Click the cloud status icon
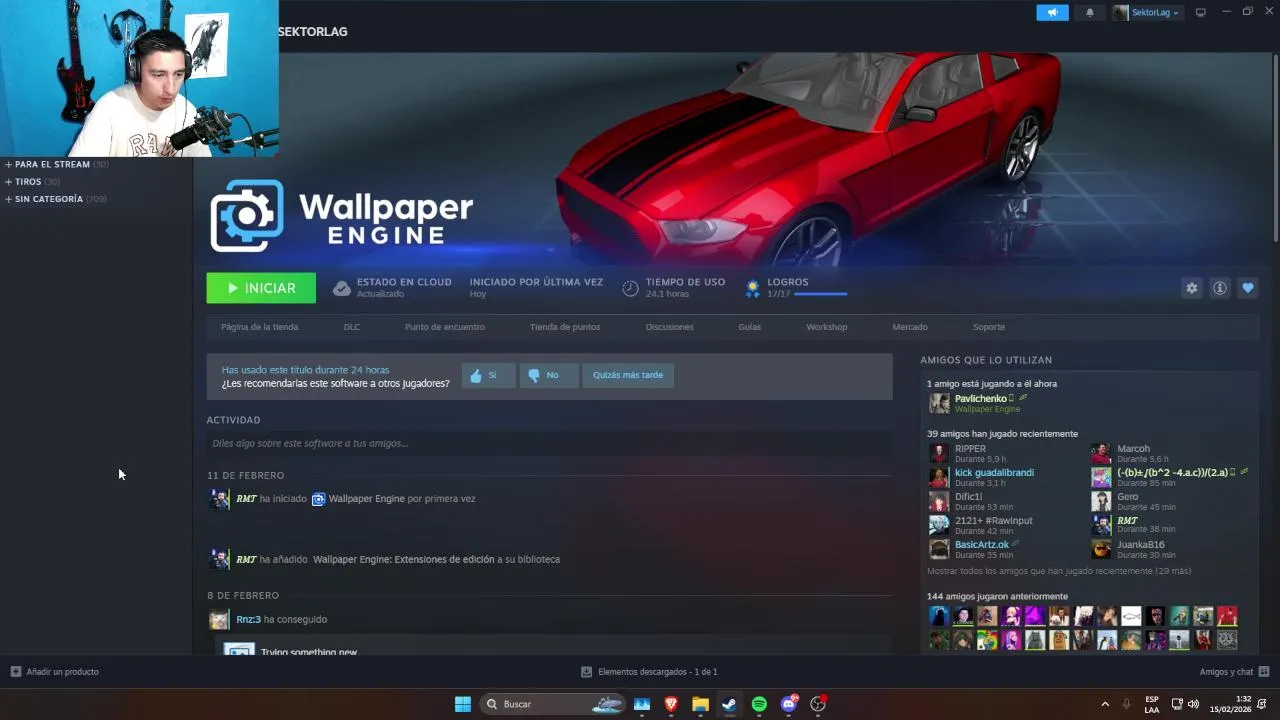The width and height of the screenshot is (1280, 720). tap(342, 288)
